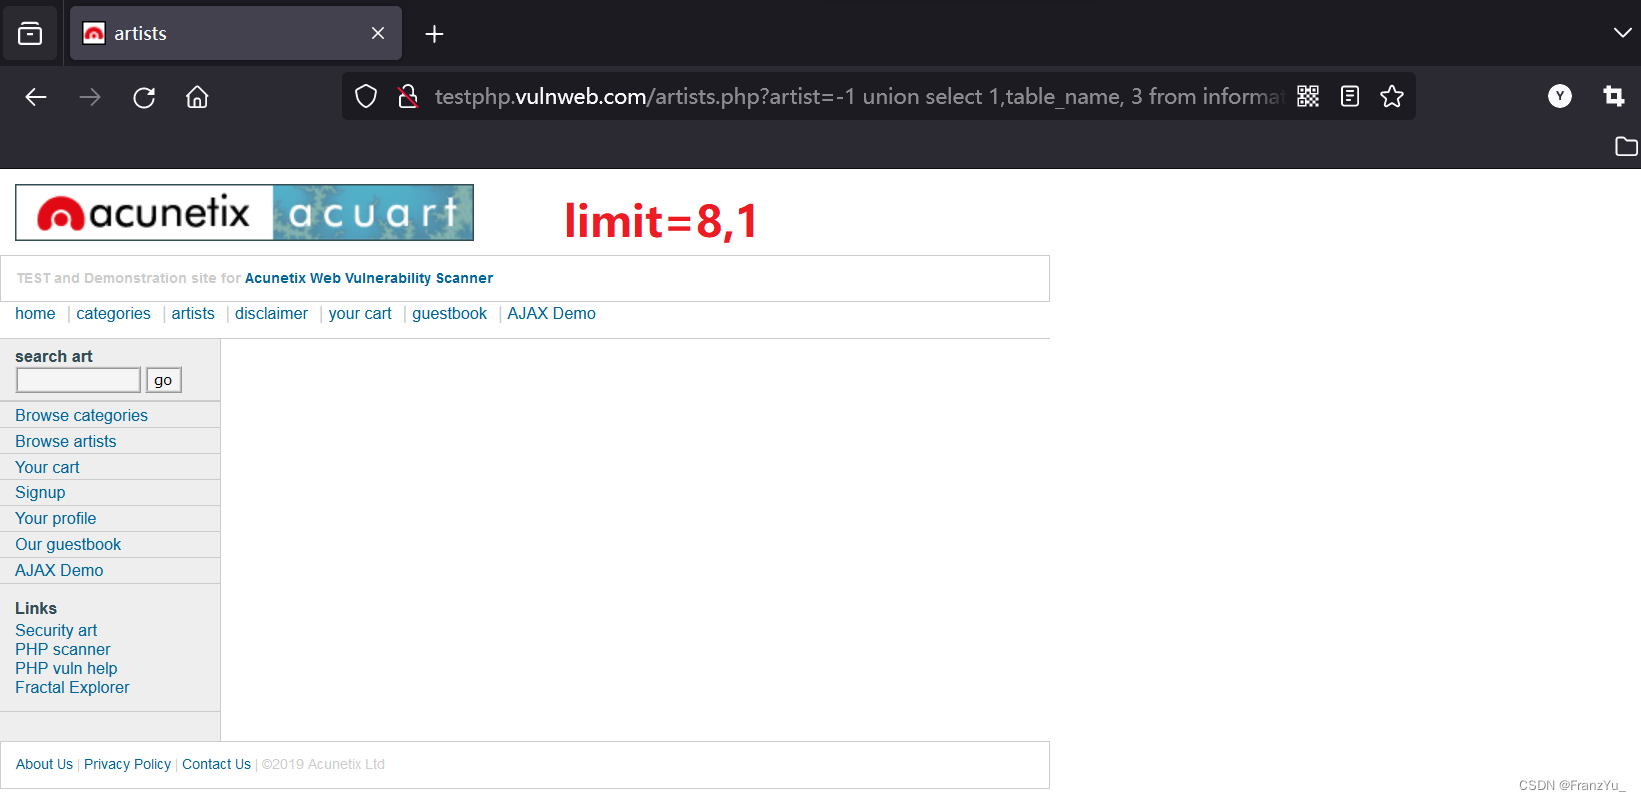
Task: Open the Contact Us footer link
Action: click(216, 764)
